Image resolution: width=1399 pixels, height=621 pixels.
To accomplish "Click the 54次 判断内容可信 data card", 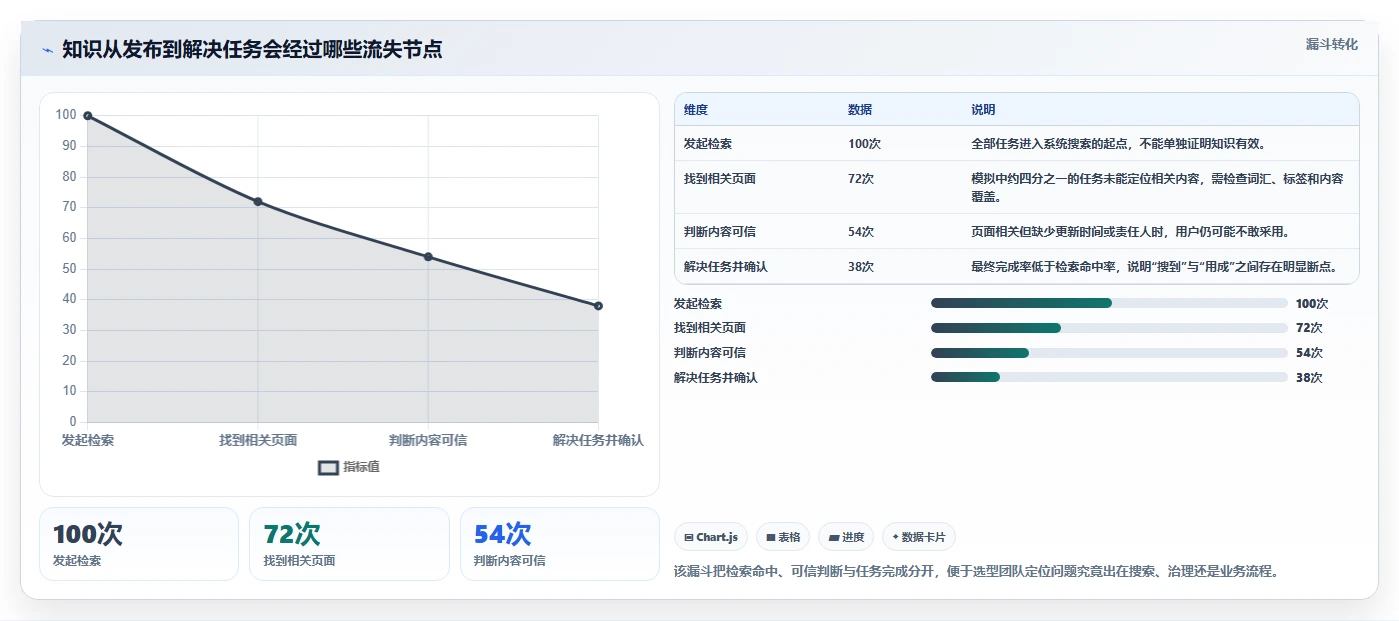I will [x=560, y=544].
